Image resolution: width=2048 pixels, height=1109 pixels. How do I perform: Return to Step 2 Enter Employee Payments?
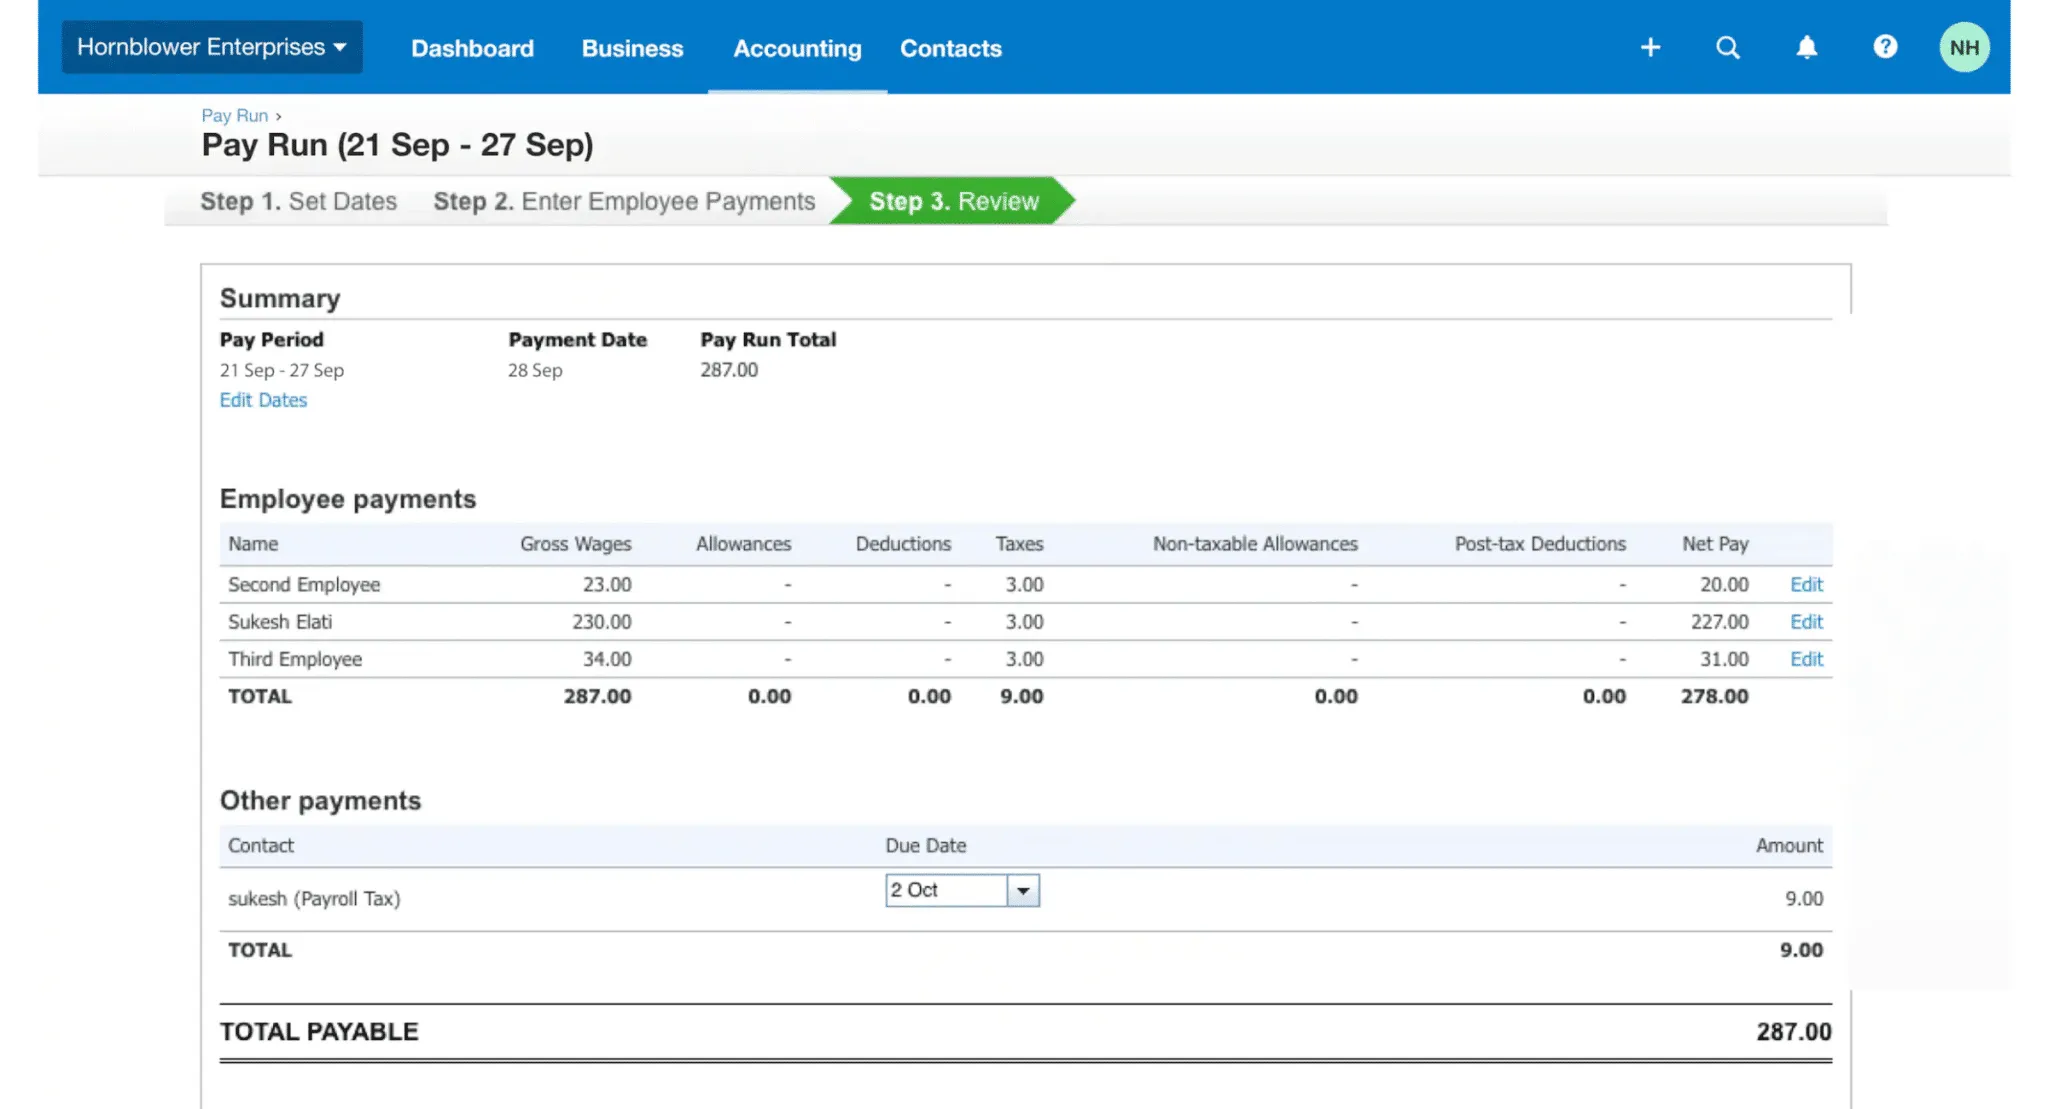point(624,201)
